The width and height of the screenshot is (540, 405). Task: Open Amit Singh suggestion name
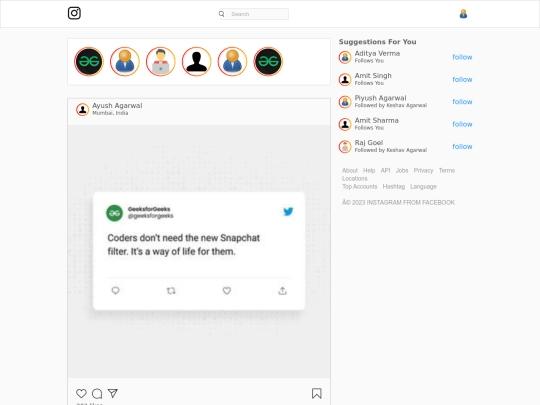coord(373,76)
